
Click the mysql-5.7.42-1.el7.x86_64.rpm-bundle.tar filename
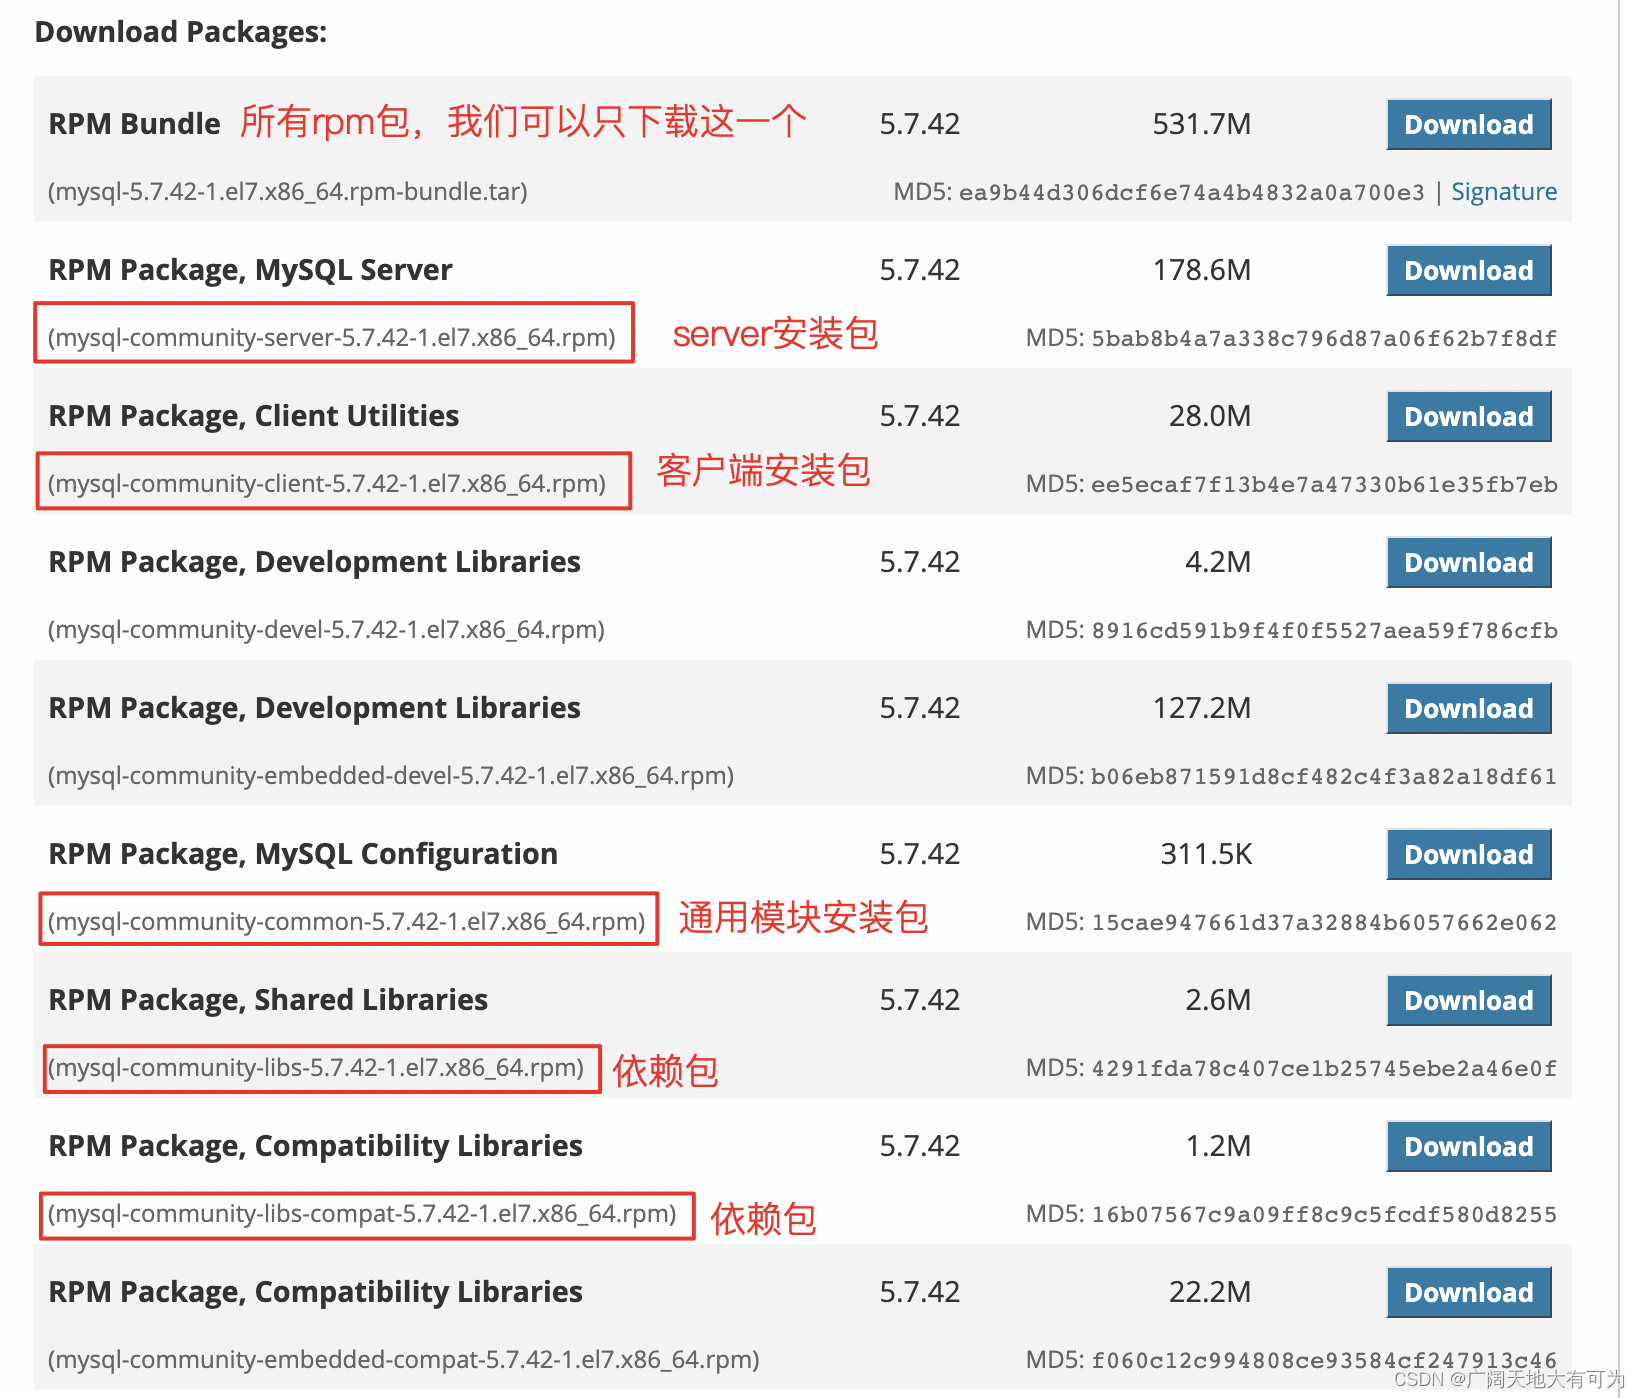(288, 191)
